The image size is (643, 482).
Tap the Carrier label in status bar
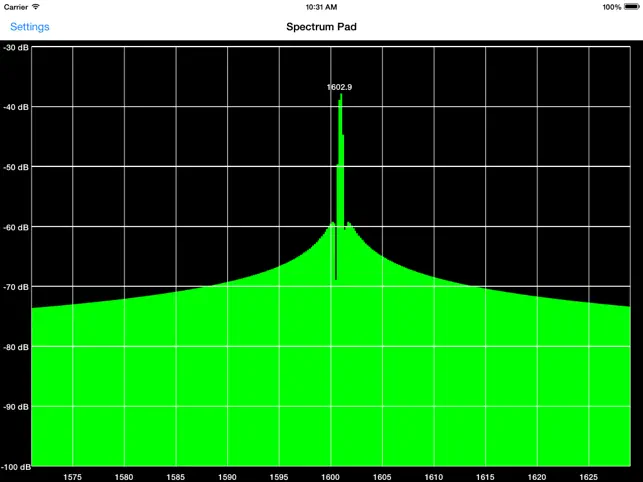pos(16,7)
